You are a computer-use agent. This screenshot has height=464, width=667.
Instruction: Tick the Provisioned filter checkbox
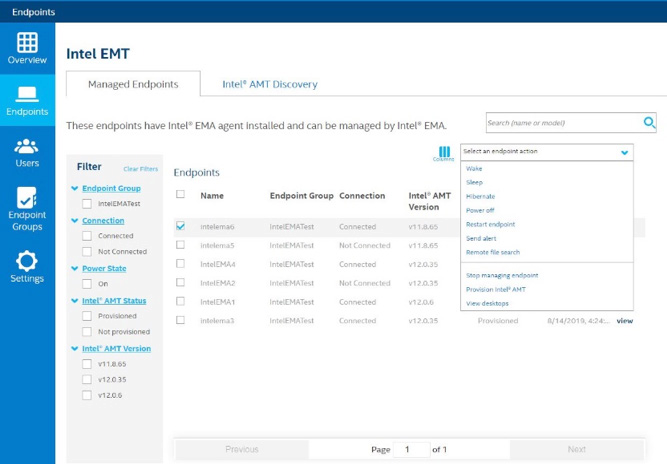(87, 316)
